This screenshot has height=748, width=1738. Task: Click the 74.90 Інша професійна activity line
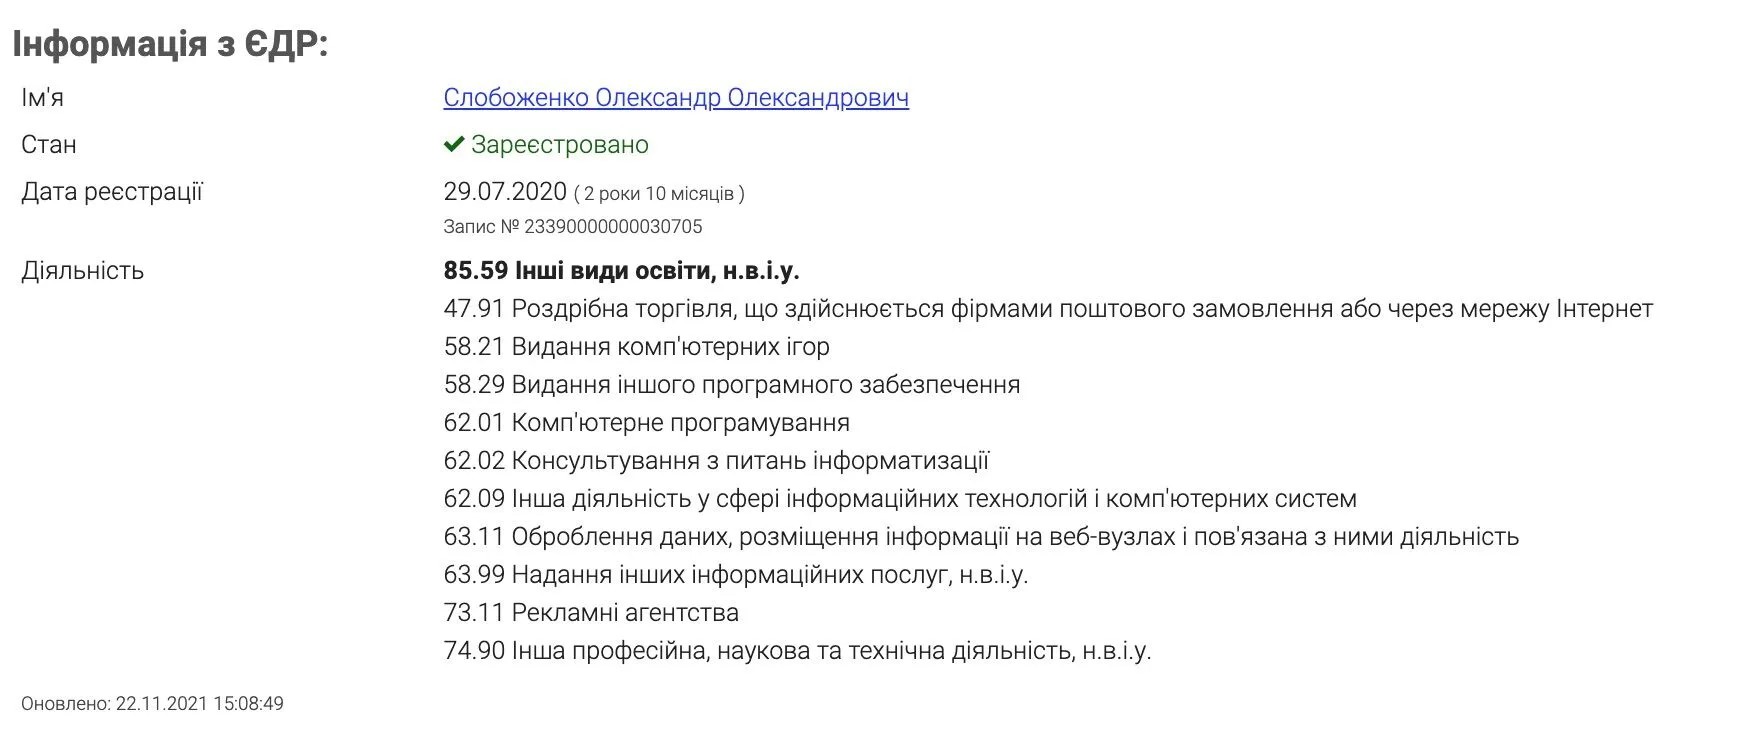pyautogui.click(x=797, y=651)
